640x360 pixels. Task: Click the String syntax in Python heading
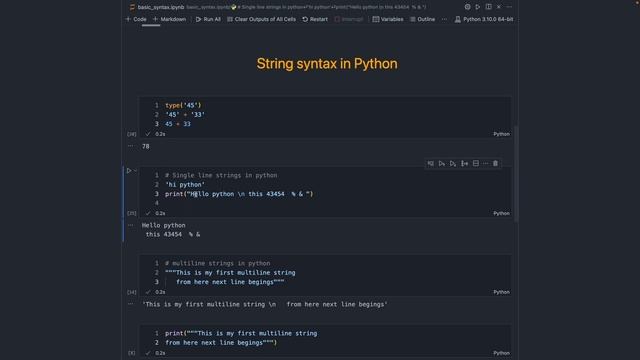pyautogui.click(x=327, y=64)
